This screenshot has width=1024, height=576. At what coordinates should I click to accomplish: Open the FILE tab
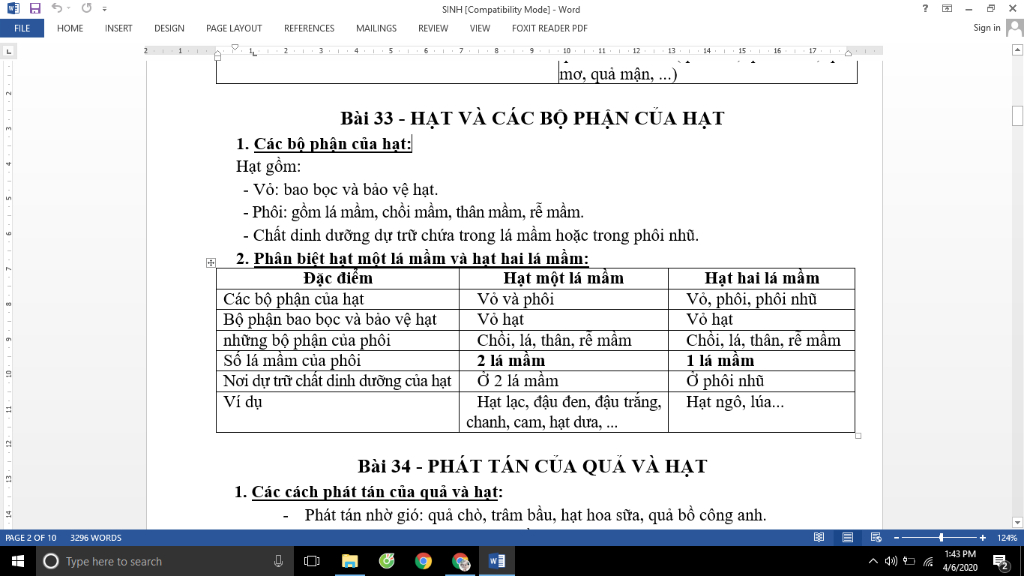[x=22, y=28]
